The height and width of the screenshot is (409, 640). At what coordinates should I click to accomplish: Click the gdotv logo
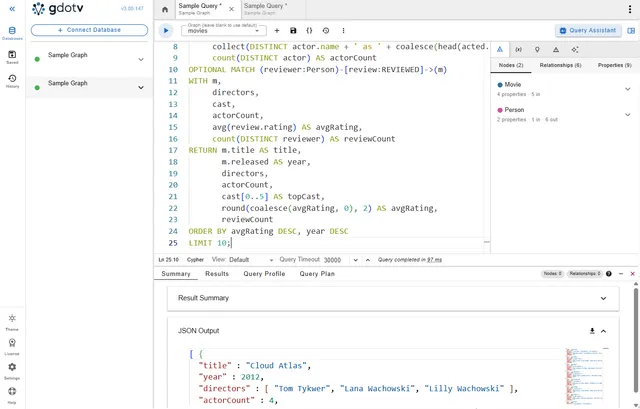(x=57, y=9)
